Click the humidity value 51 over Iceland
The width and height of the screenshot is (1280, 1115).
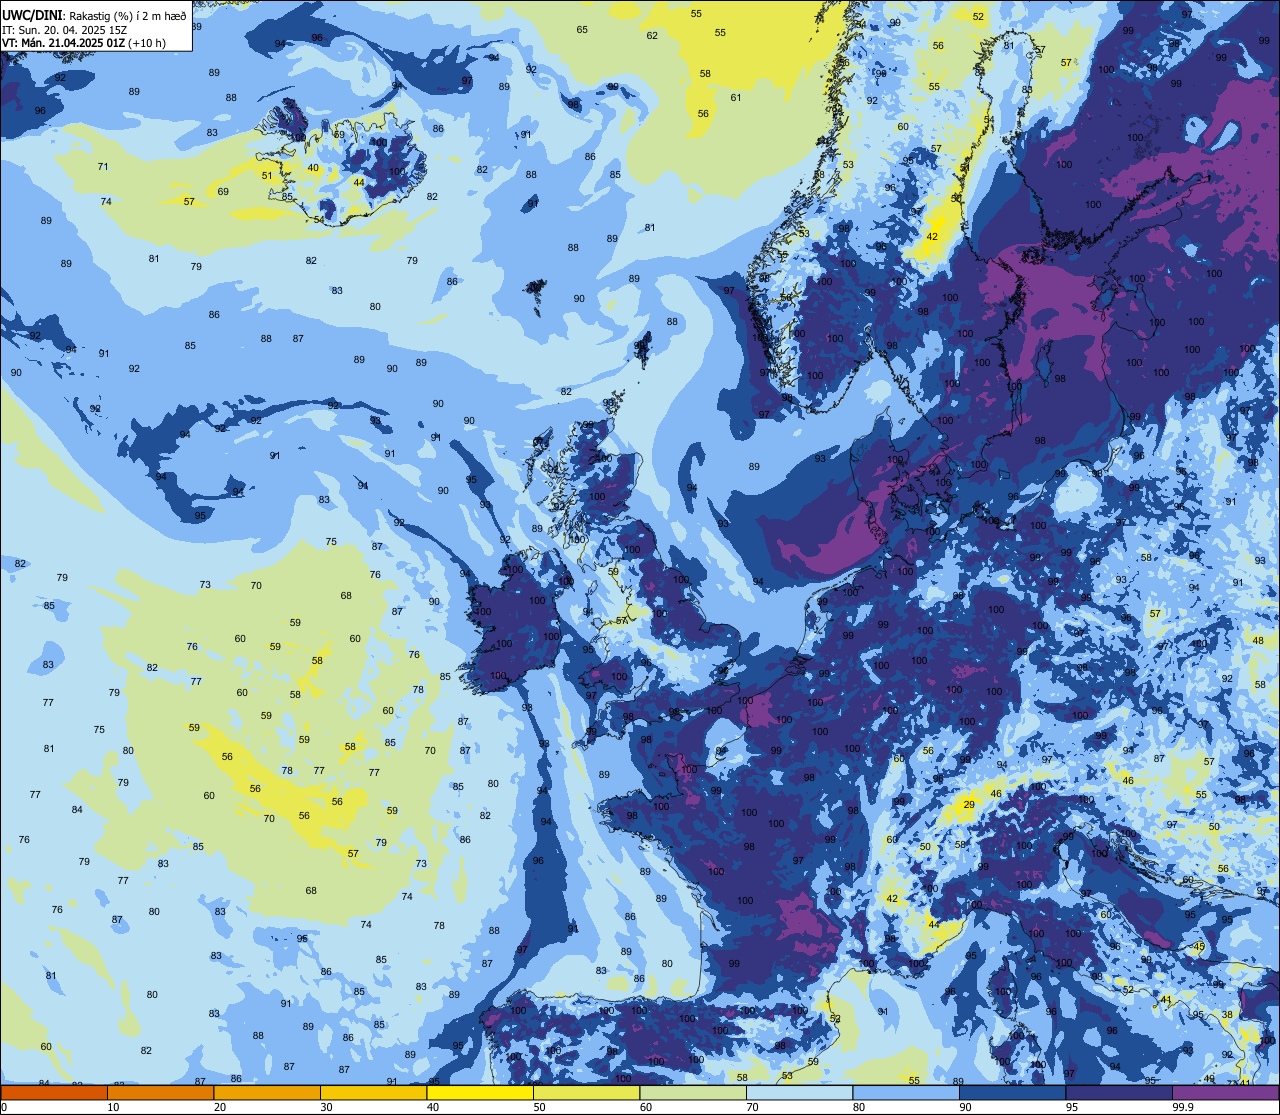tap(267, 176)
